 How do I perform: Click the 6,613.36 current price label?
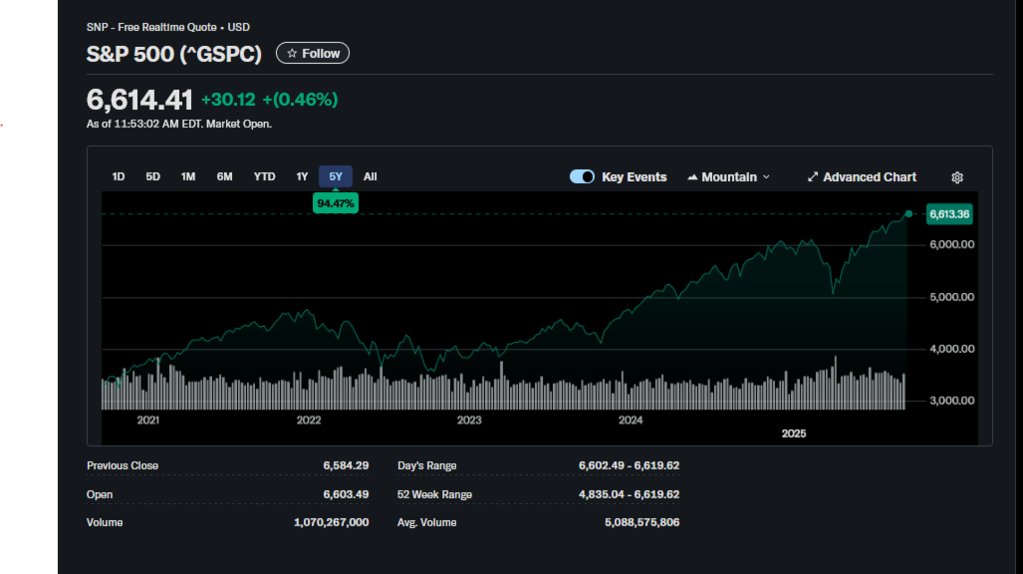(x=949, y=214)
